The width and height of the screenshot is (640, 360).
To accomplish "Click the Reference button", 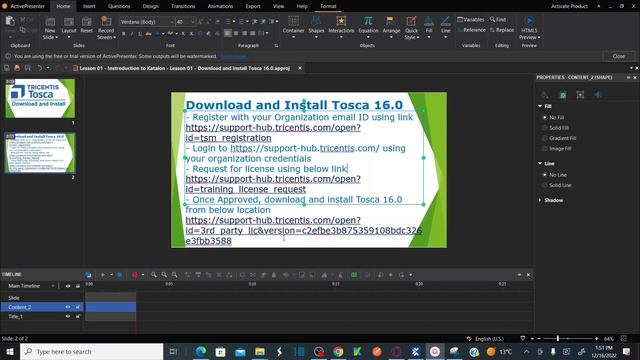I will tap(471, 30).
